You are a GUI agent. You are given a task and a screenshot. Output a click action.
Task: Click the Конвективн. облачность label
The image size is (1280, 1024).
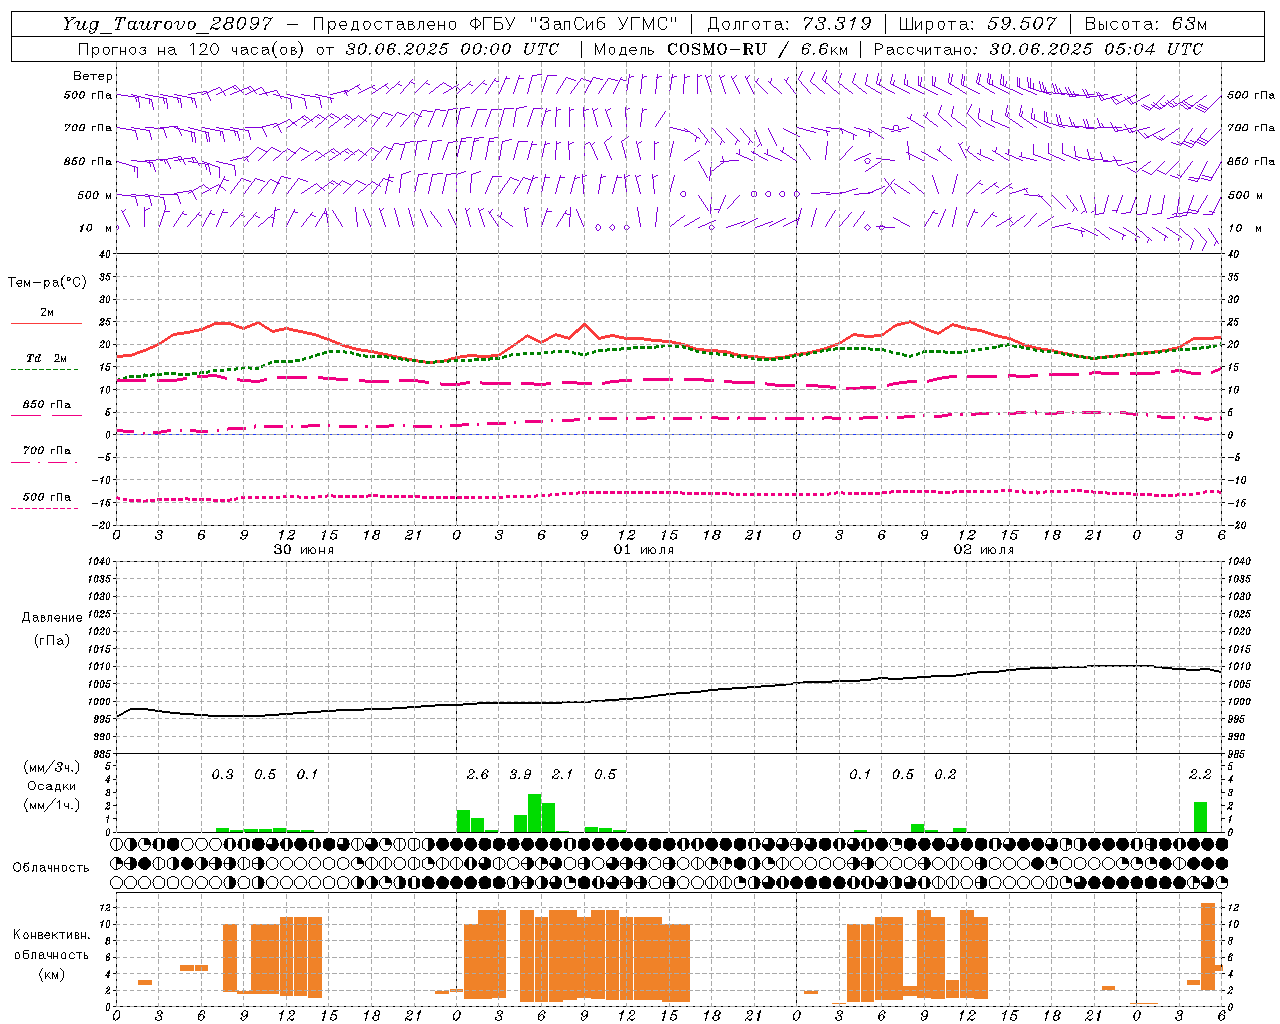(x=51, y=945)
